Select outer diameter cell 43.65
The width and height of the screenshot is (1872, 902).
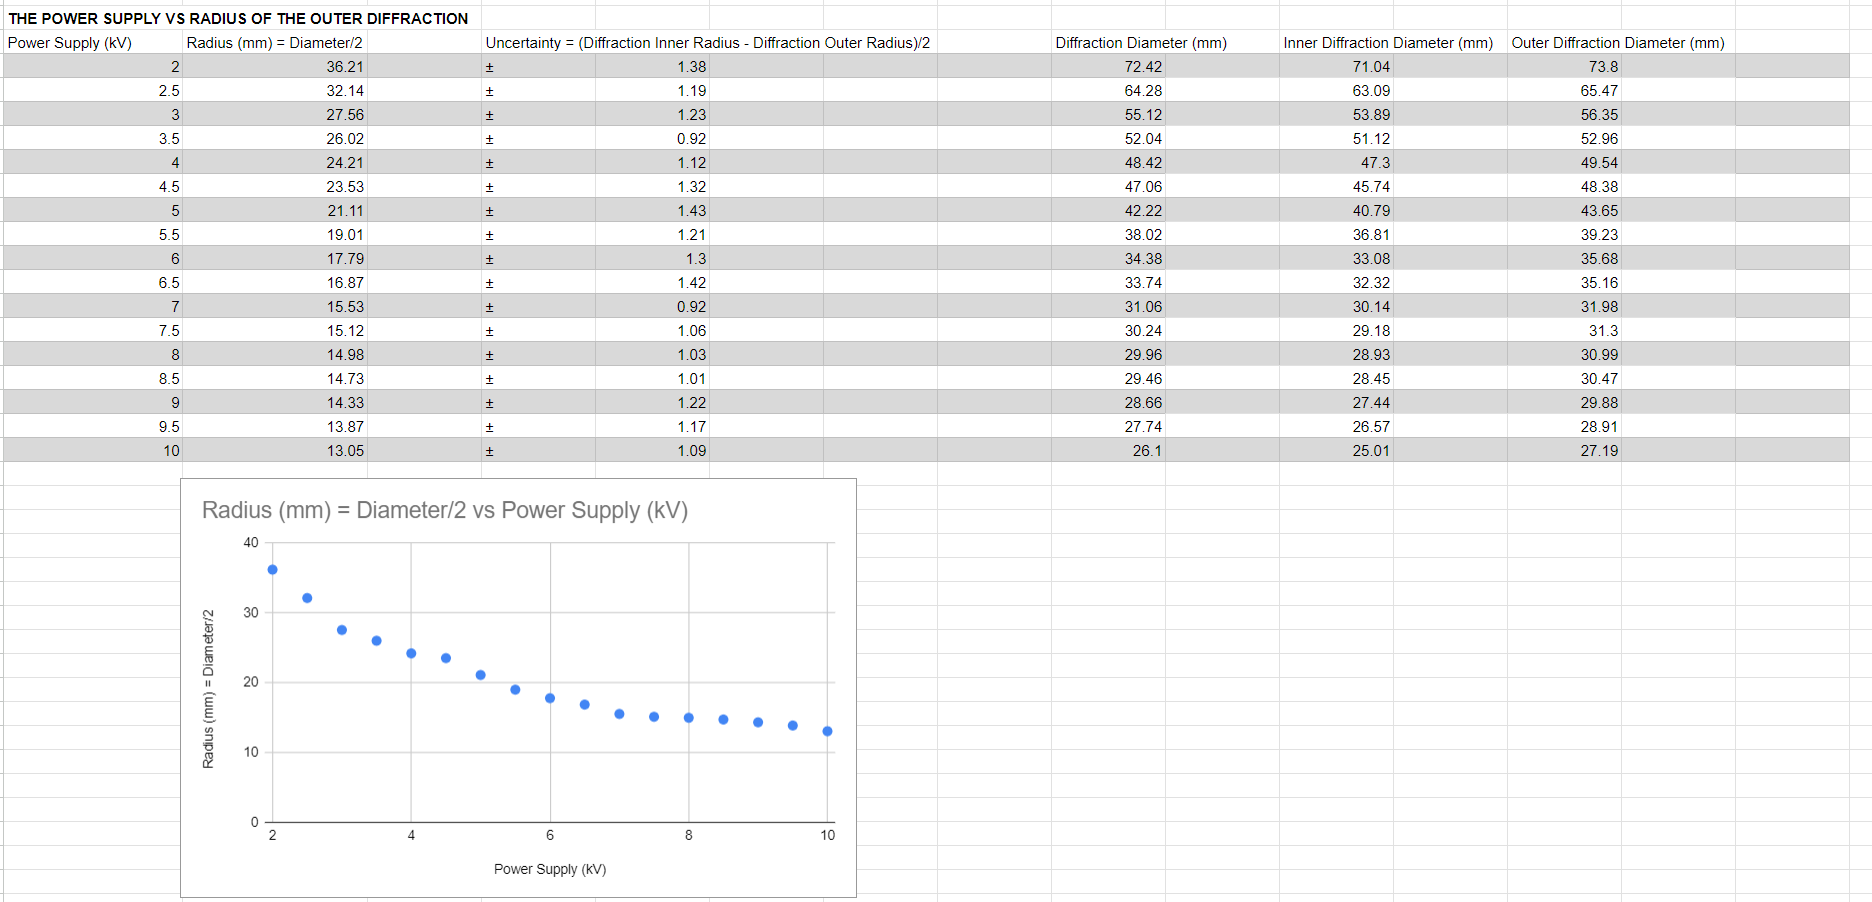[1599, 210]
